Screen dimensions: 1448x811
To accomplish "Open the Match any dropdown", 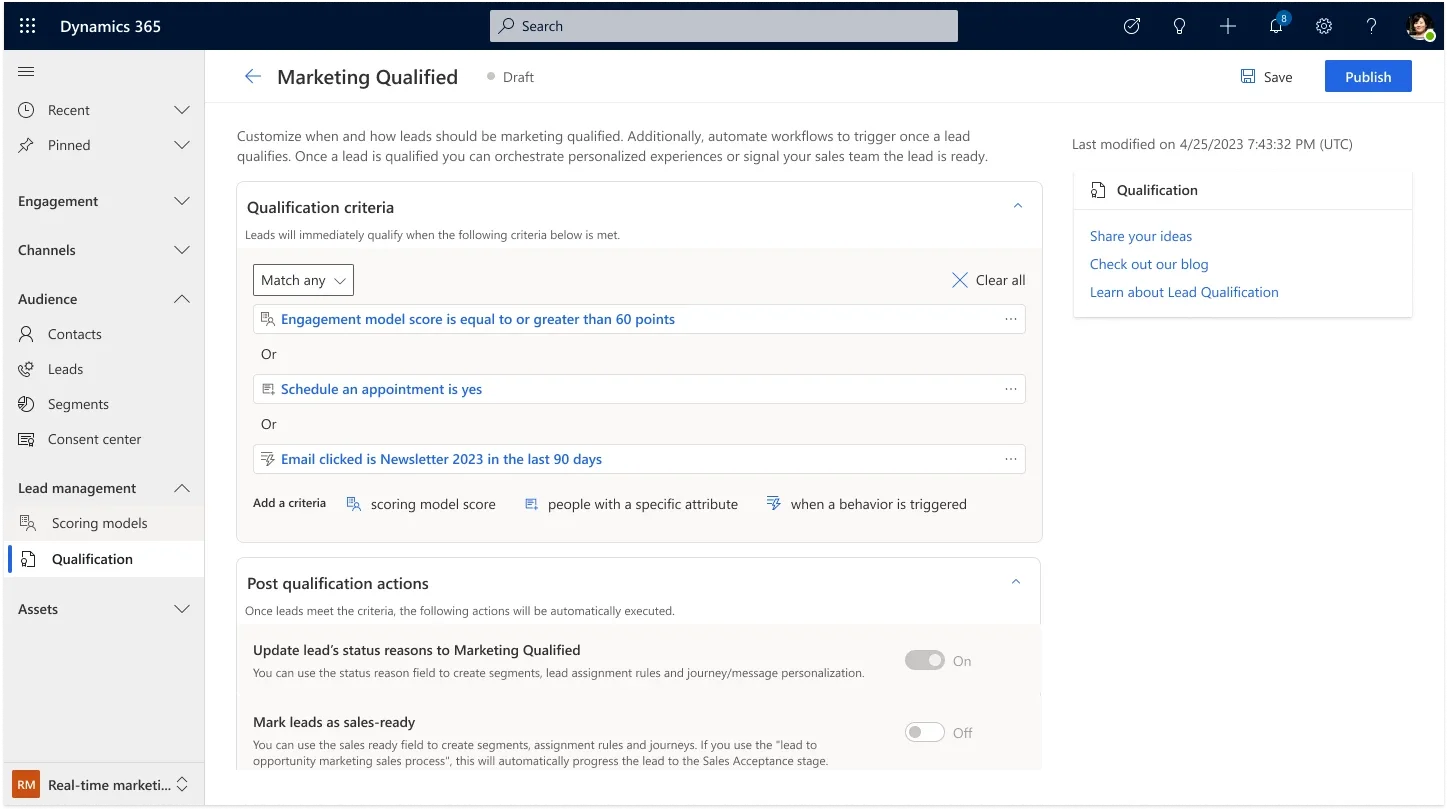I will [x=303, y=280].
